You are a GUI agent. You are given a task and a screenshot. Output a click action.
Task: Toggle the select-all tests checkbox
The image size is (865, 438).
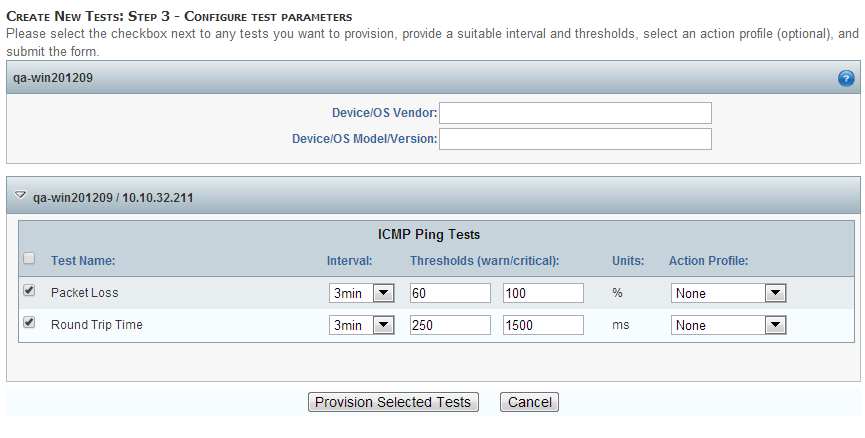(x=29, y=259)
